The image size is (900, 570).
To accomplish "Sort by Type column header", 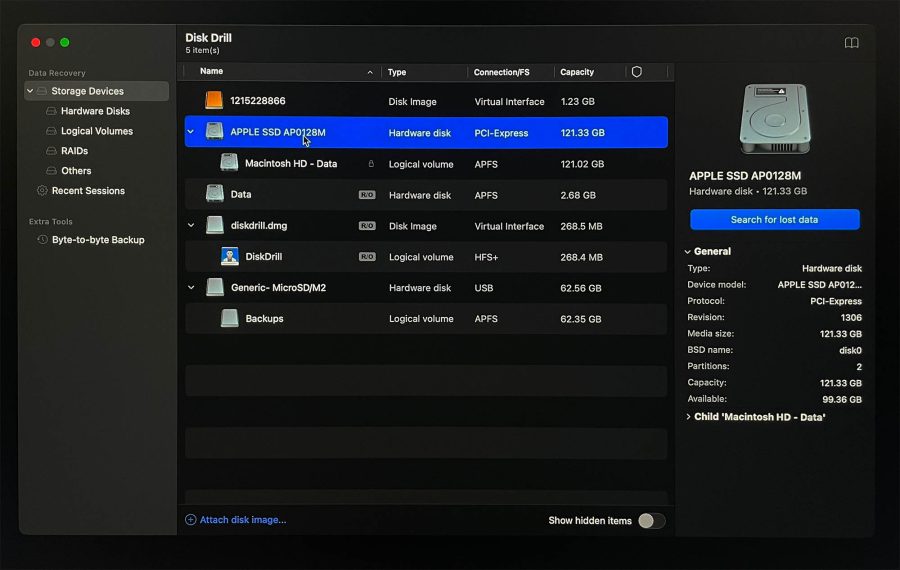I will click(x=397, y=72).
